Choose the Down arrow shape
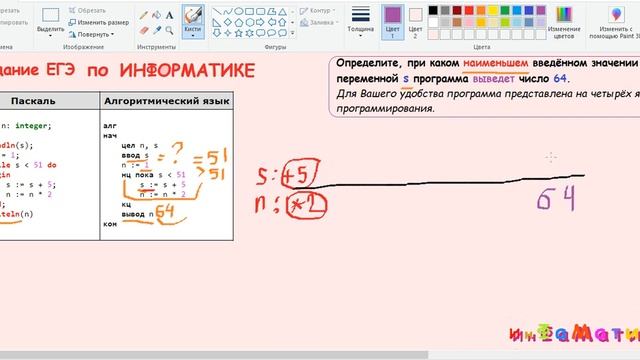Image resolution: width=640 pixels, height=360 pixels. pos(217,33)
